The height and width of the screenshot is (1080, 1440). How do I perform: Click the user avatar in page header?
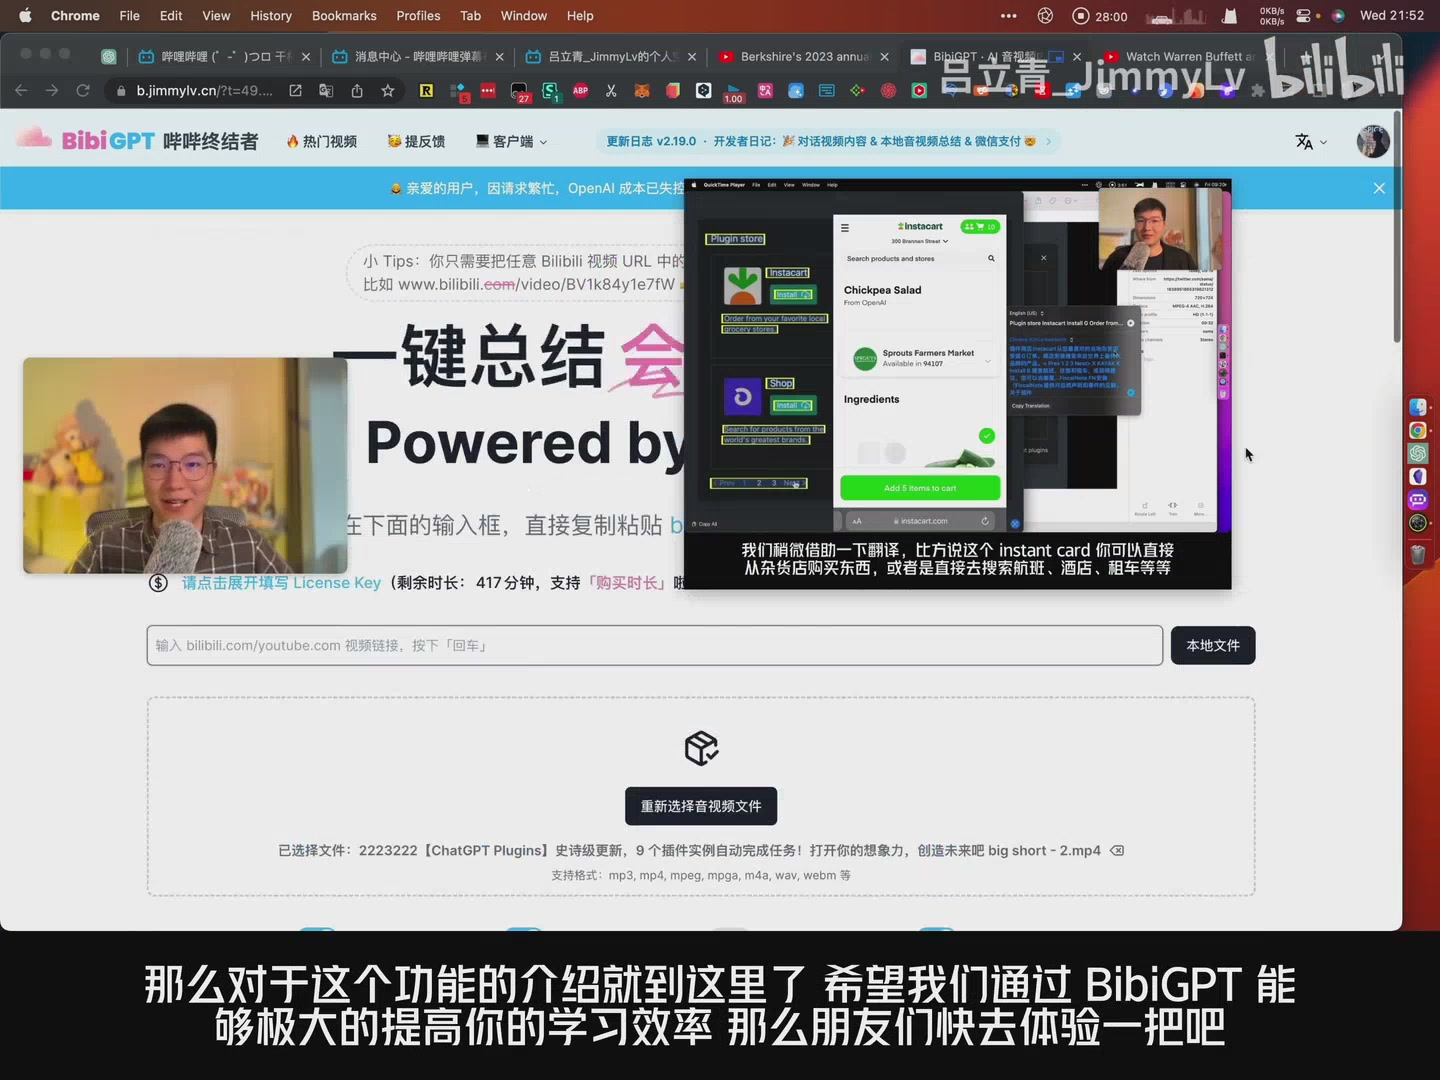point(1372,142)
